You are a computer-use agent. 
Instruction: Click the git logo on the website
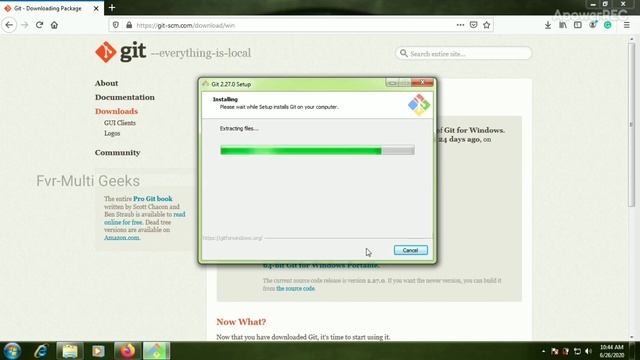[120, 52]
